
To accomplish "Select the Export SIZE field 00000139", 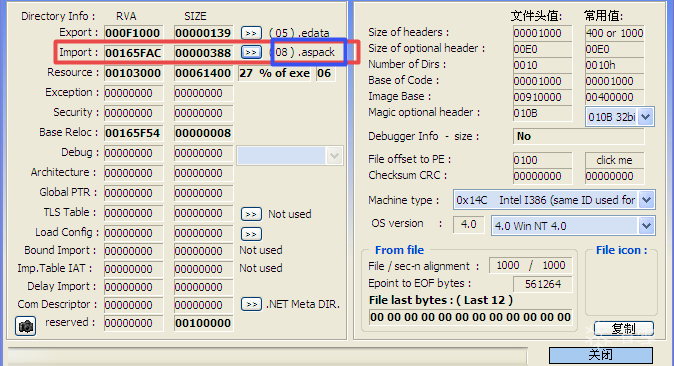I will 203,33.
